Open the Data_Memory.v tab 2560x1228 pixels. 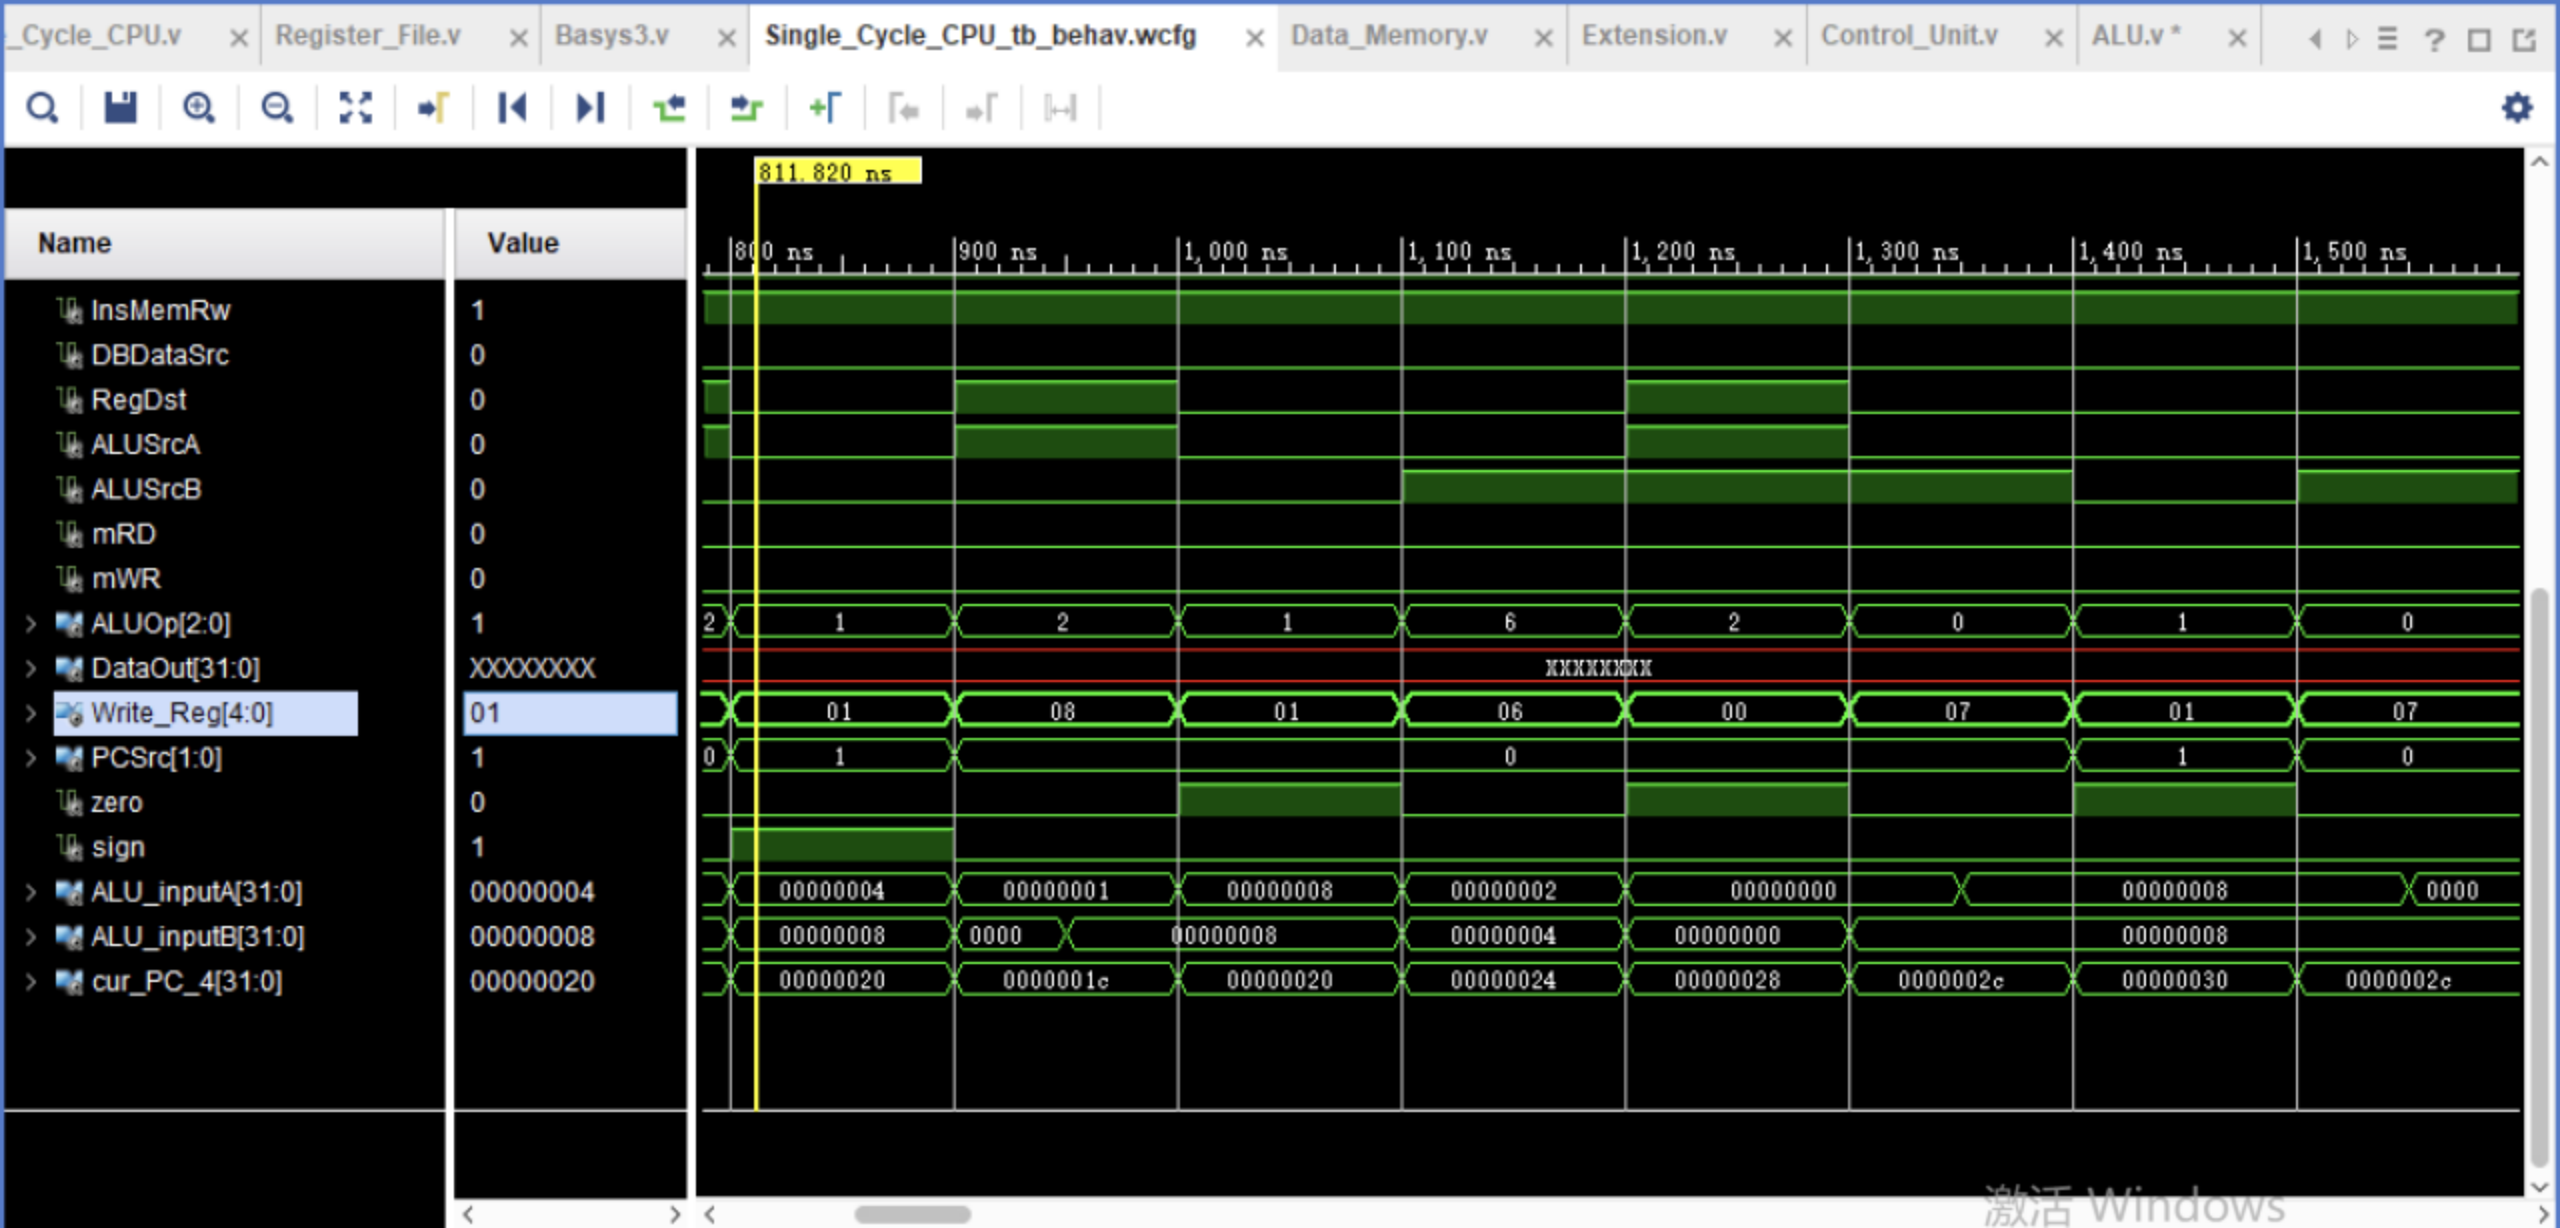tap(1389, 36)
